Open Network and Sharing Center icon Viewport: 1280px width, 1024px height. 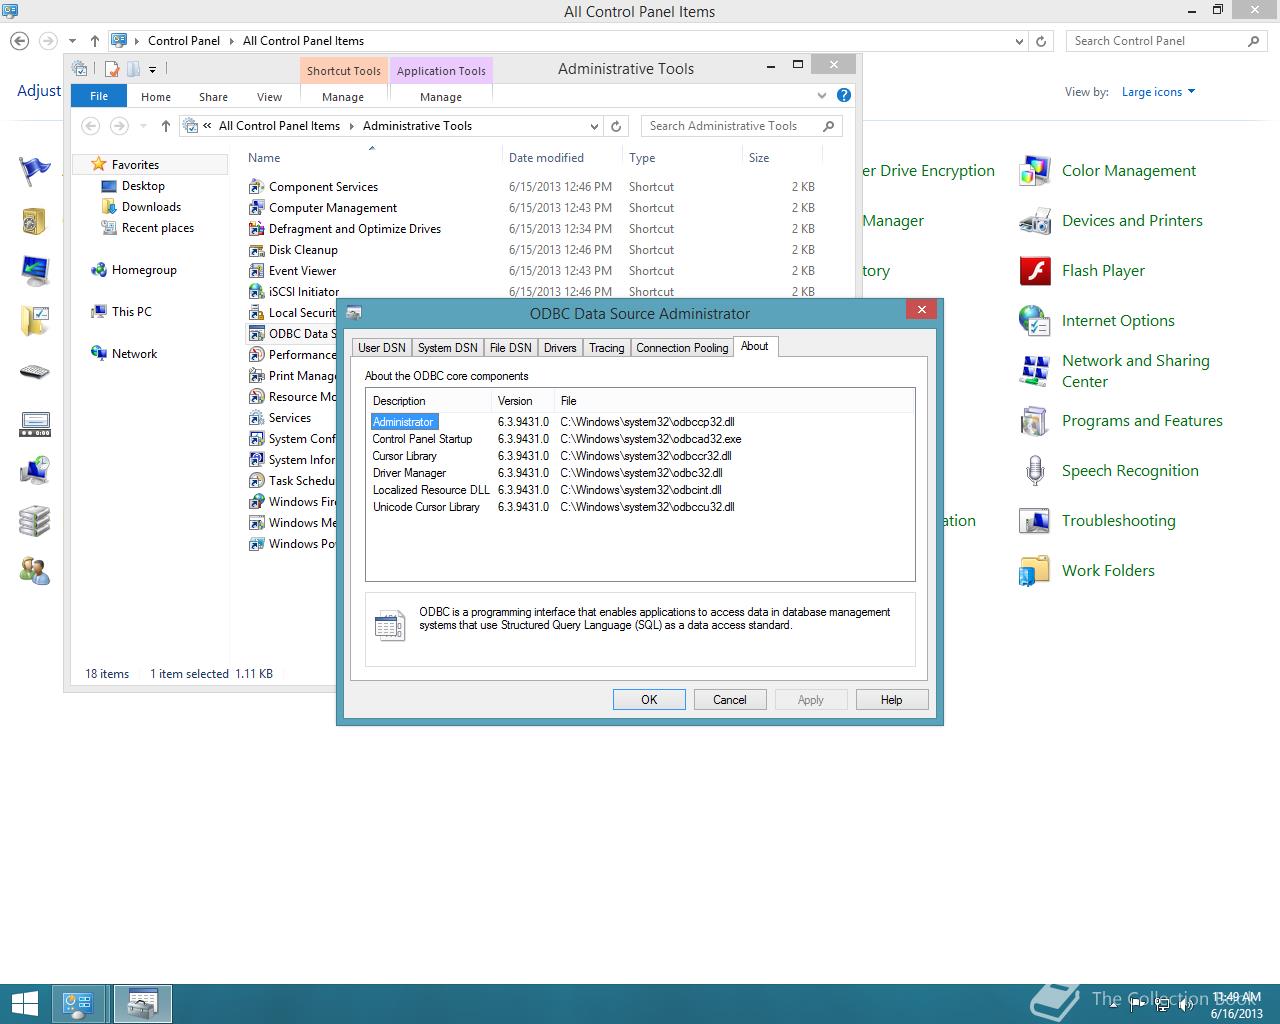[x=1034, y=371]
